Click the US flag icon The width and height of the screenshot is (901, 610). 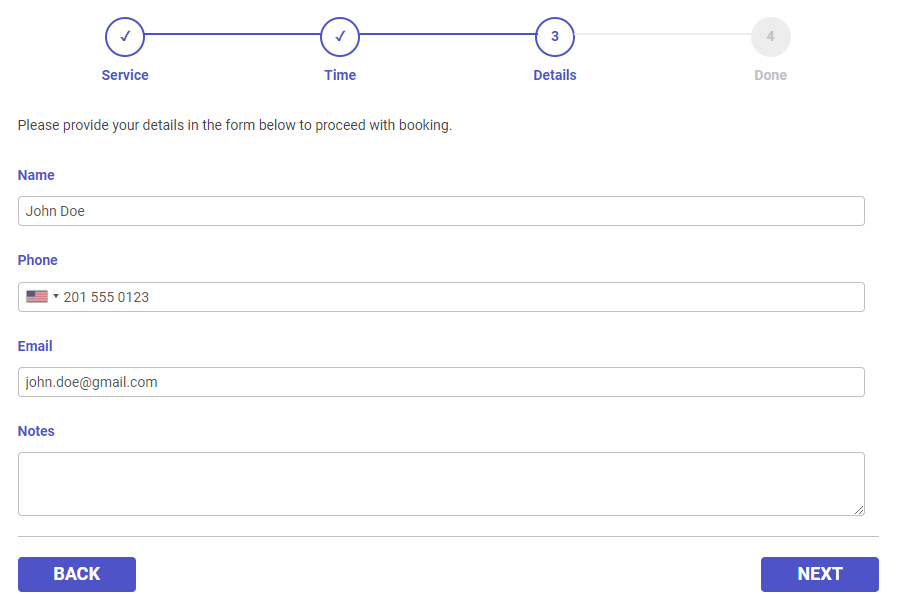point(37,297)
